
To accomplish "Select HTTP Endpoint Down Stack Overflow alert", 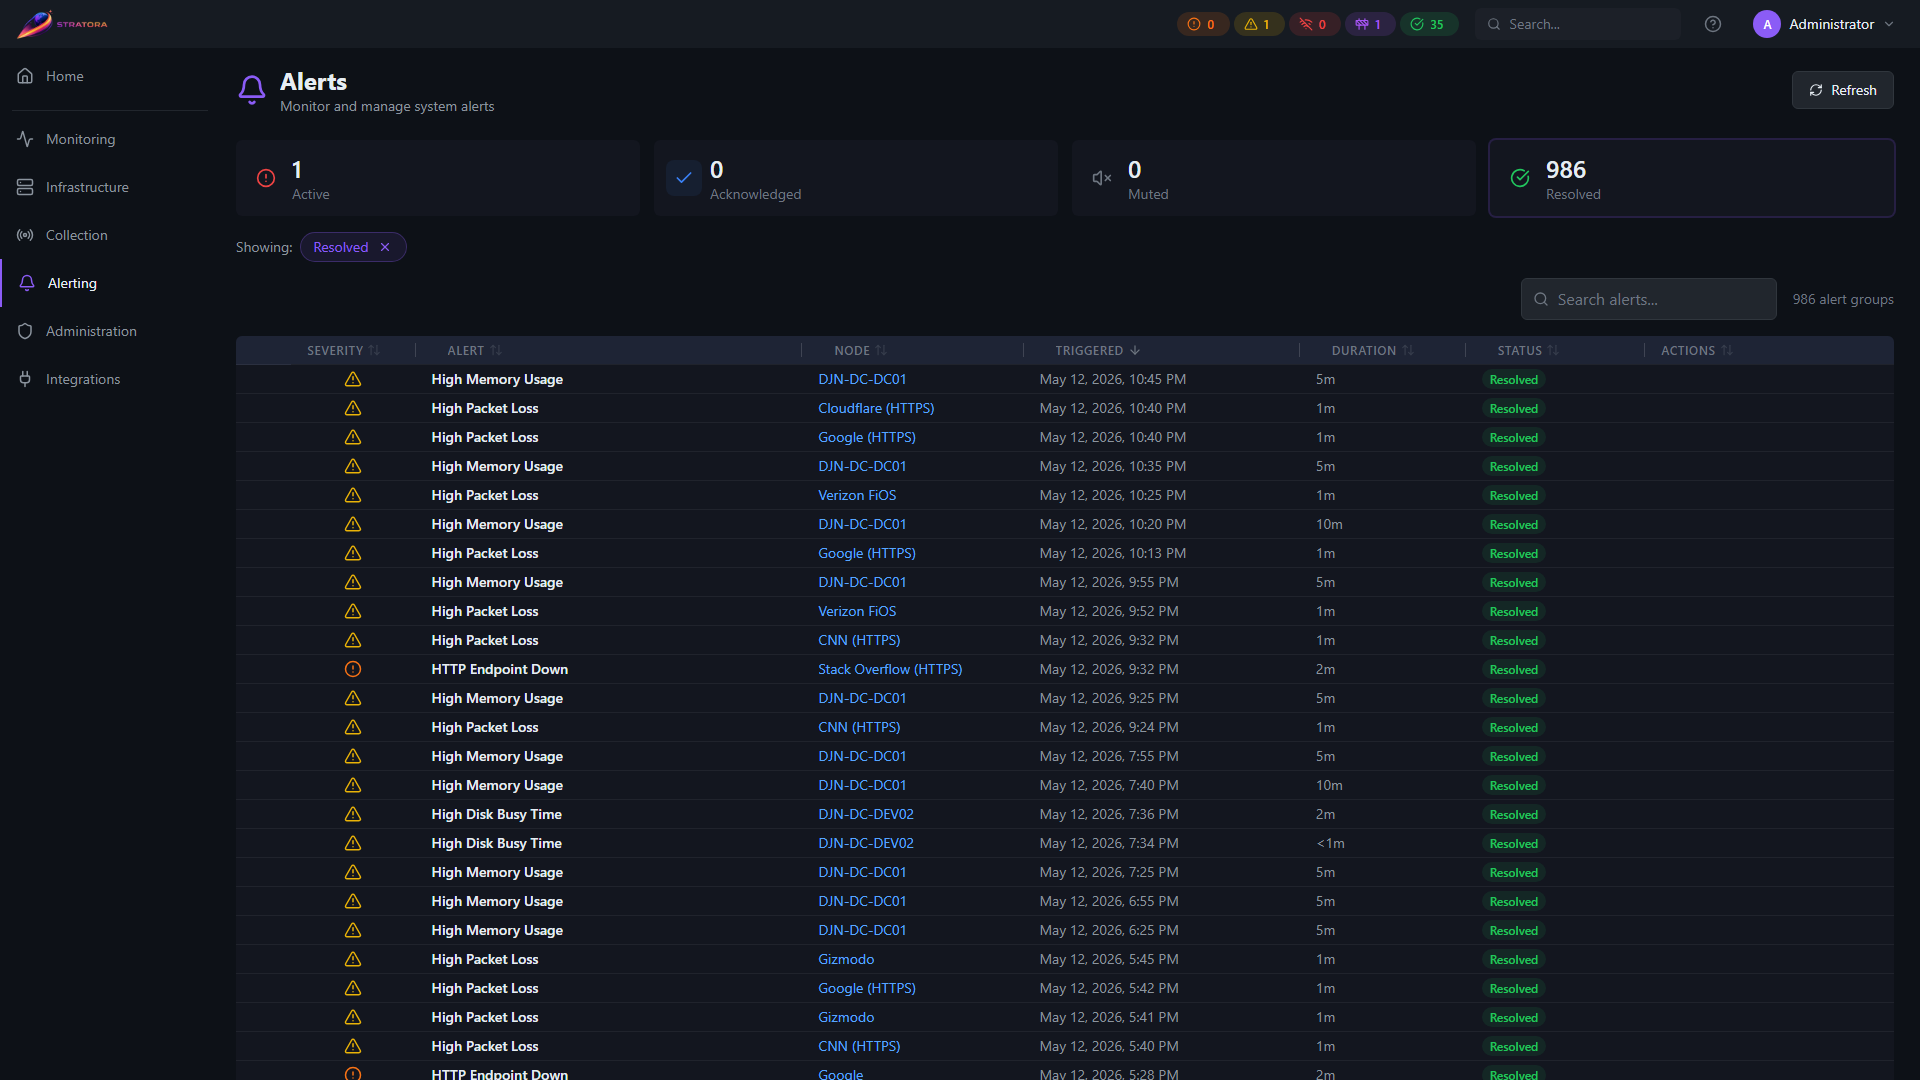I will click(x=499, y=669).
